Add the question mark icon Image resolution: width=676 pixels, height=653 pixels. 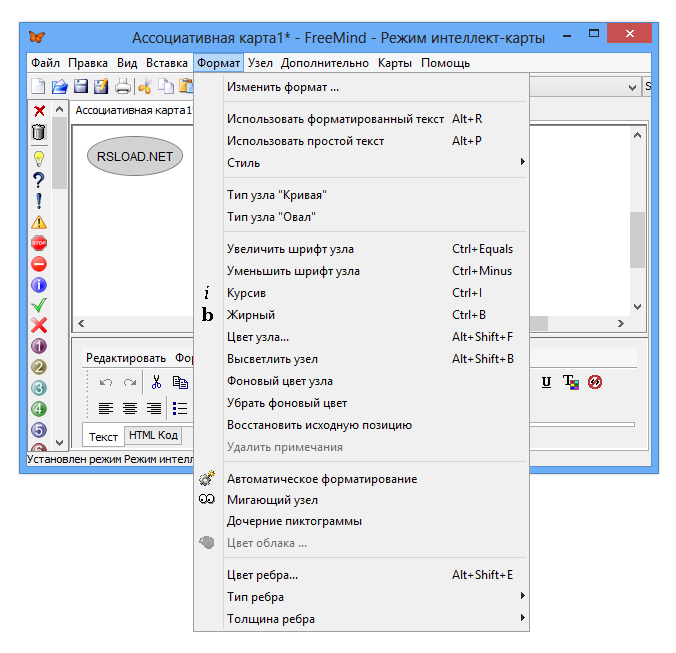point(39,180)
